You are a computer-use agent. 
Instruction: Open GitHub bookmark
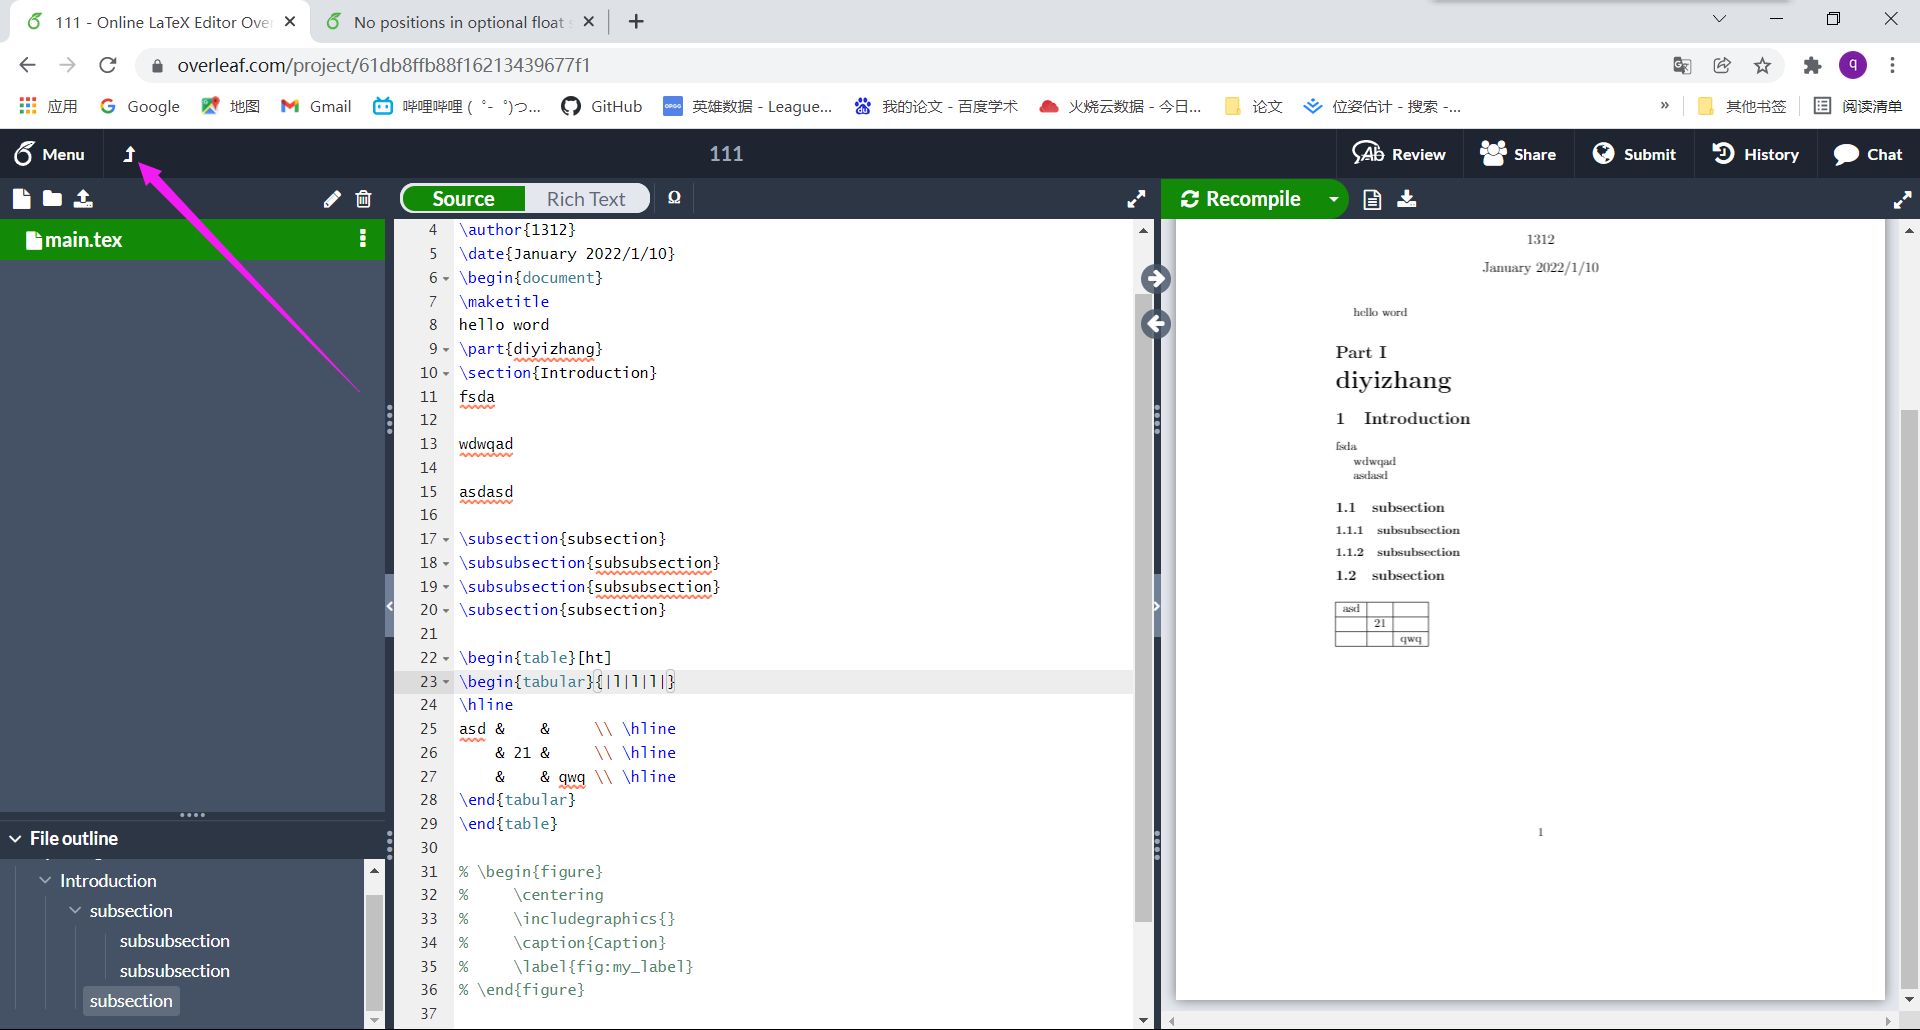(x=602, y=106)
